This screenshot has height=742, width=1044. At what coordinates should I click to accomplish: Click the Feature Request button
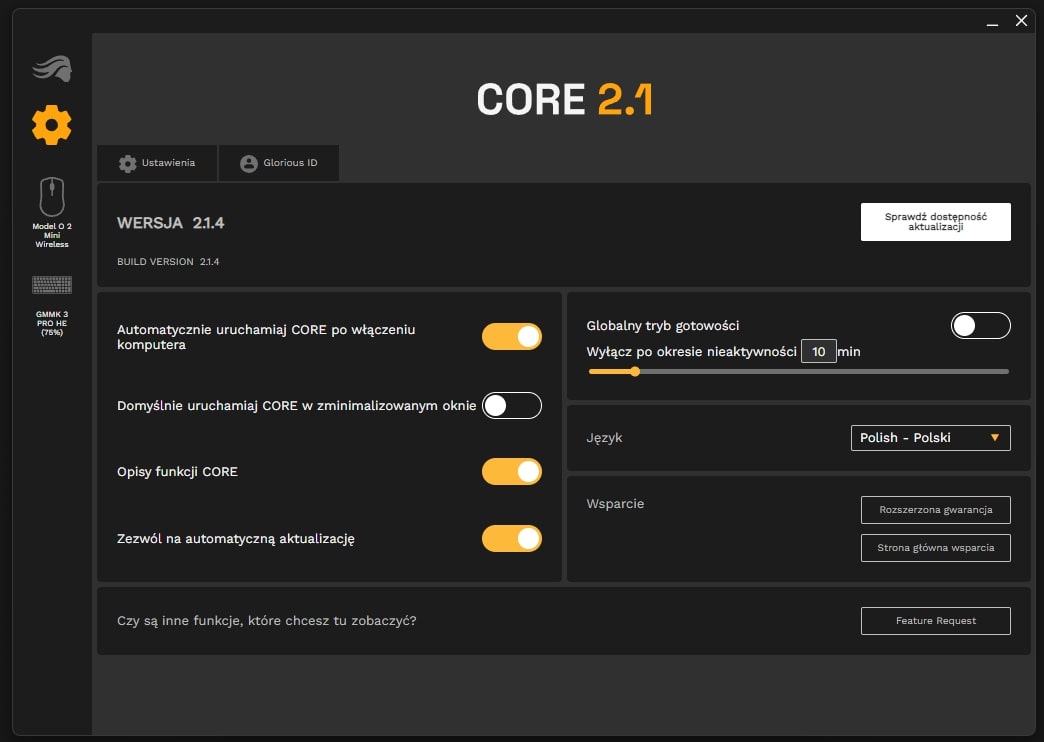coord(935,621)
